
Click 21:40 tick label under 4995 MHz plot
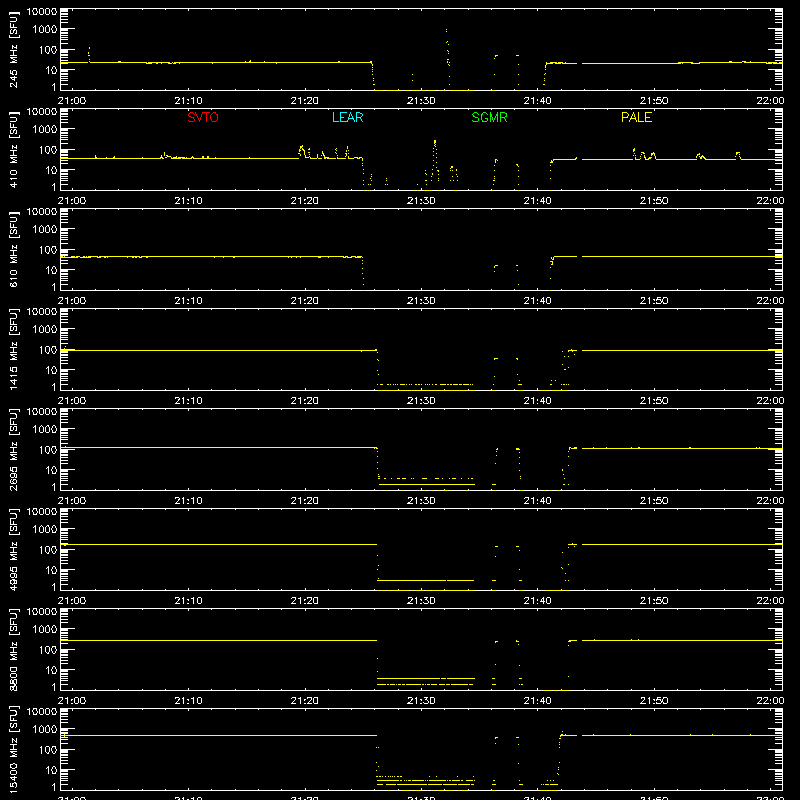click(537, 601)
